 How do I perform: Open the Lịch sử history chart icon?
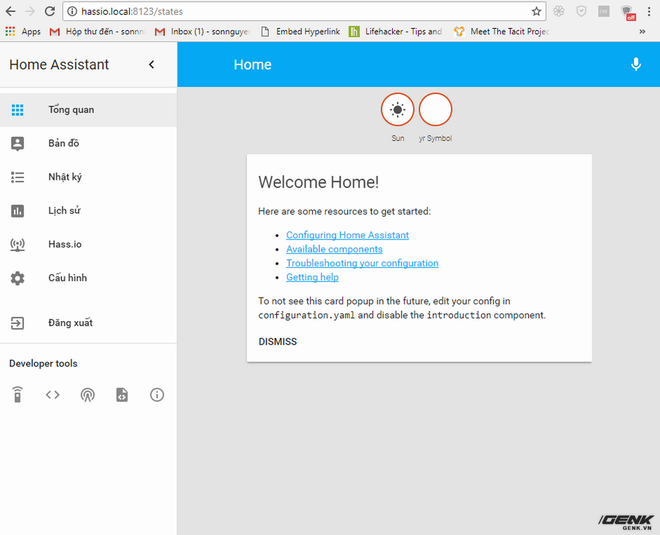17,211
